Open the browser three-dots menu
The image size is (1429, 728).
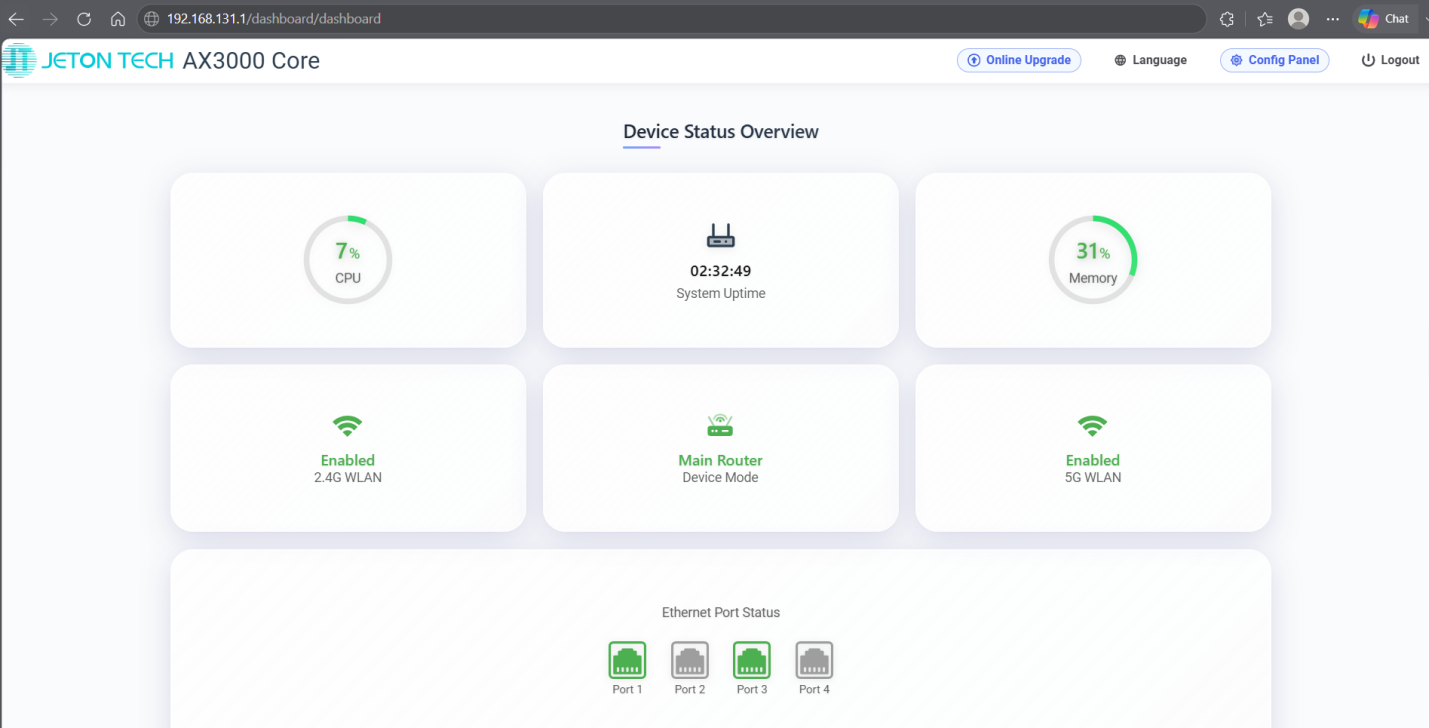click(x=1332, y=19)
